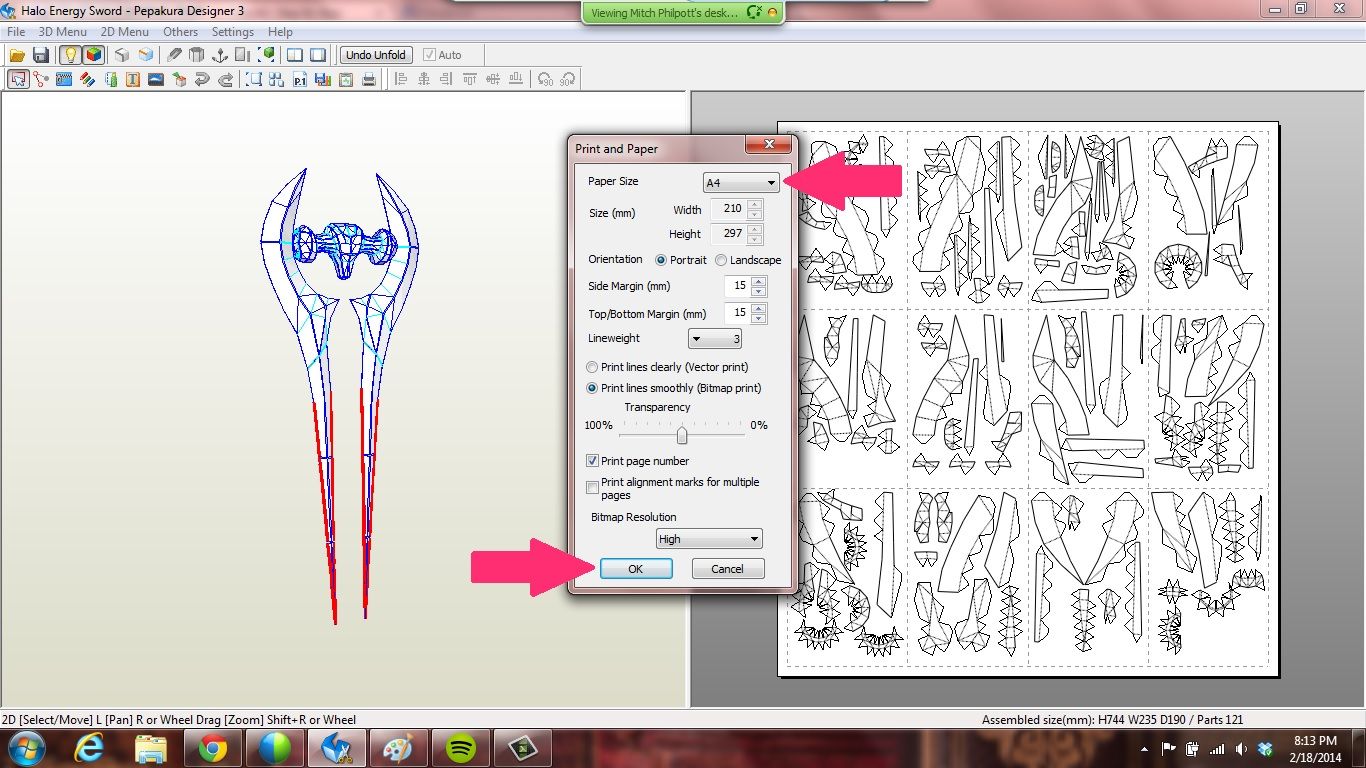Open the Settings menu
This screenshot has width=1366, height=768.
click(232, 31)
